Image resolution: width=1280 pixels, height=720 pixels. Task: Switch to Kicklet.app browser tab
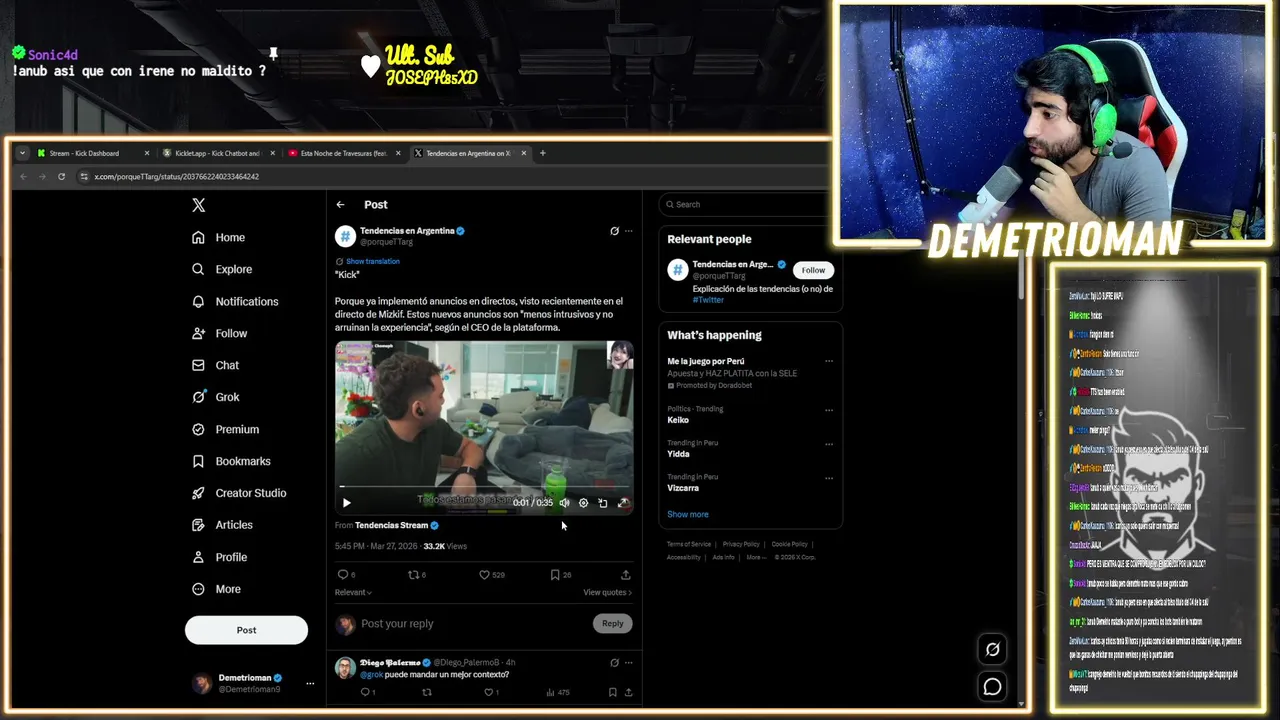pos(218,153)
